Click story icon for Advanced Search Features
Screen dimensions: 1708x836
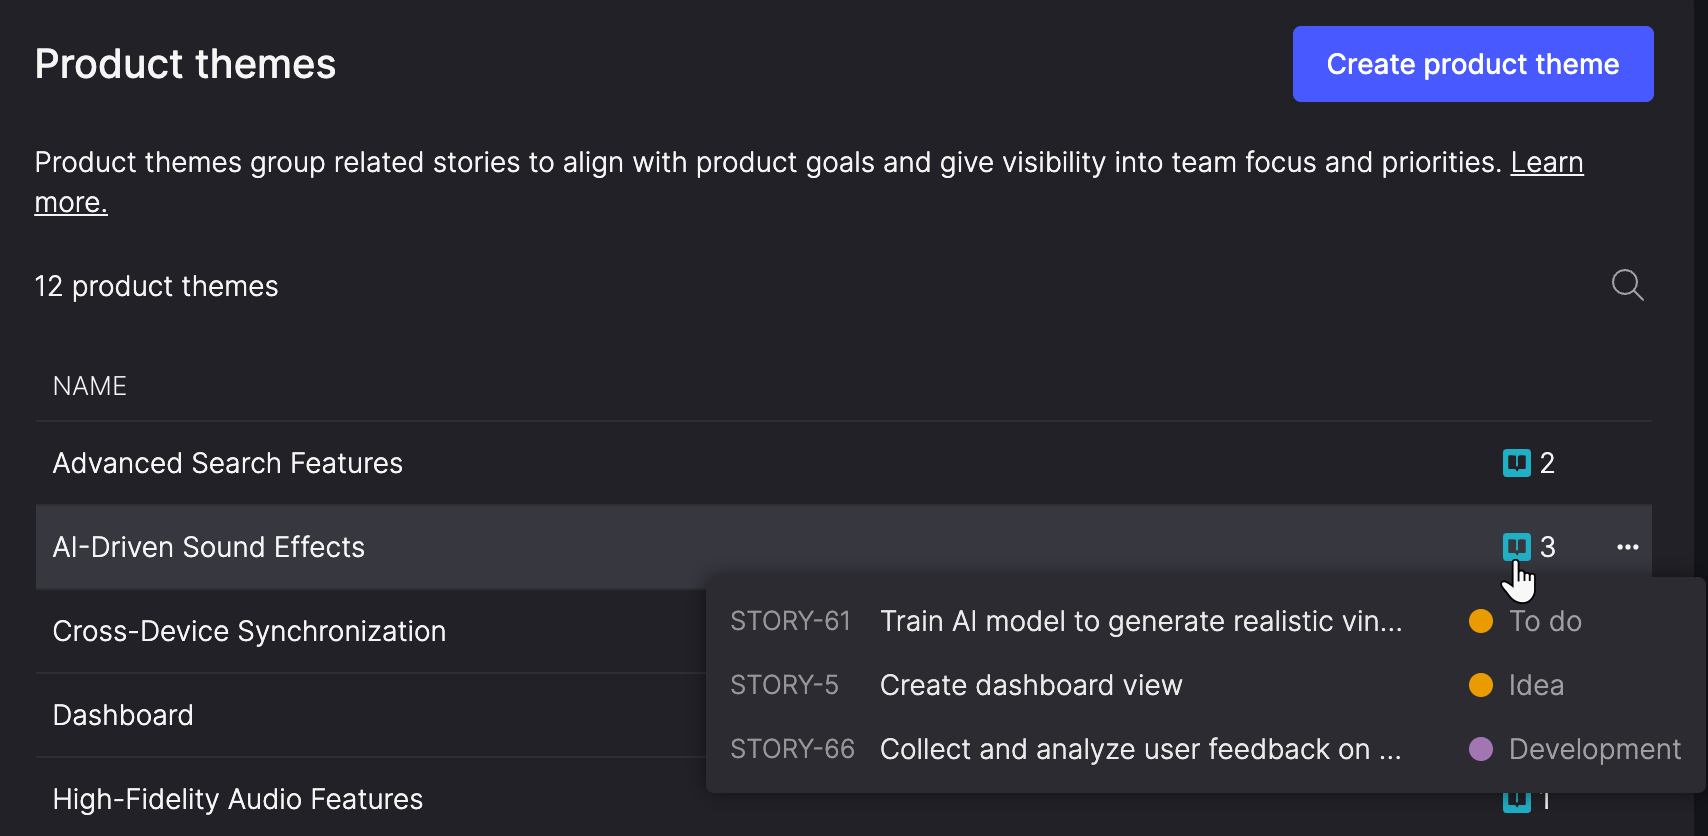(1516, 463)
